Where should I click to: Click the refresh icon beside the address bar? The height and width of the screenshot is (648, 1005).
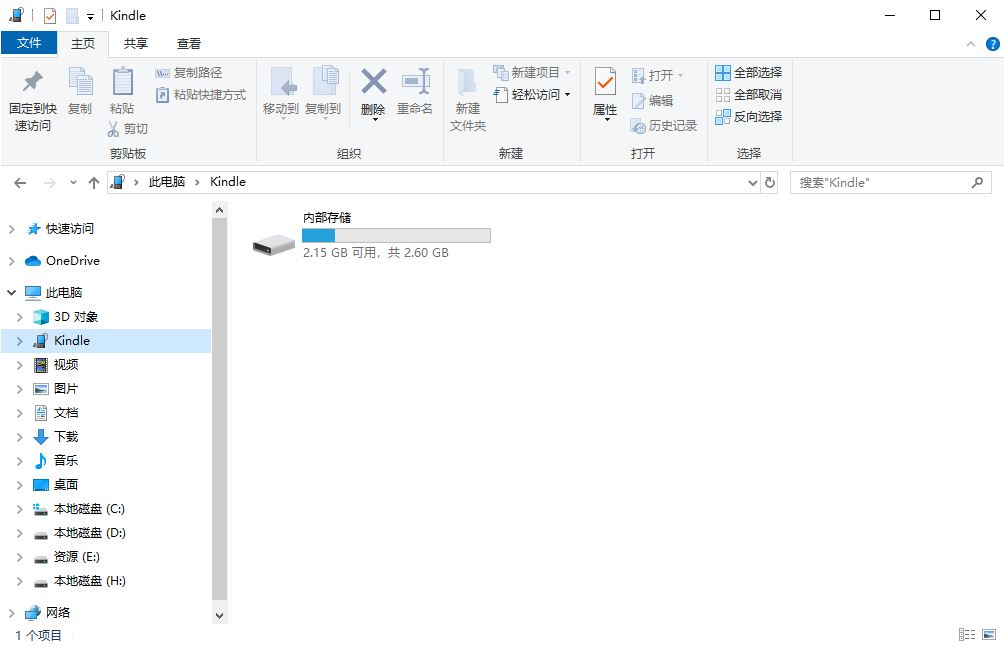coord(768,182)
